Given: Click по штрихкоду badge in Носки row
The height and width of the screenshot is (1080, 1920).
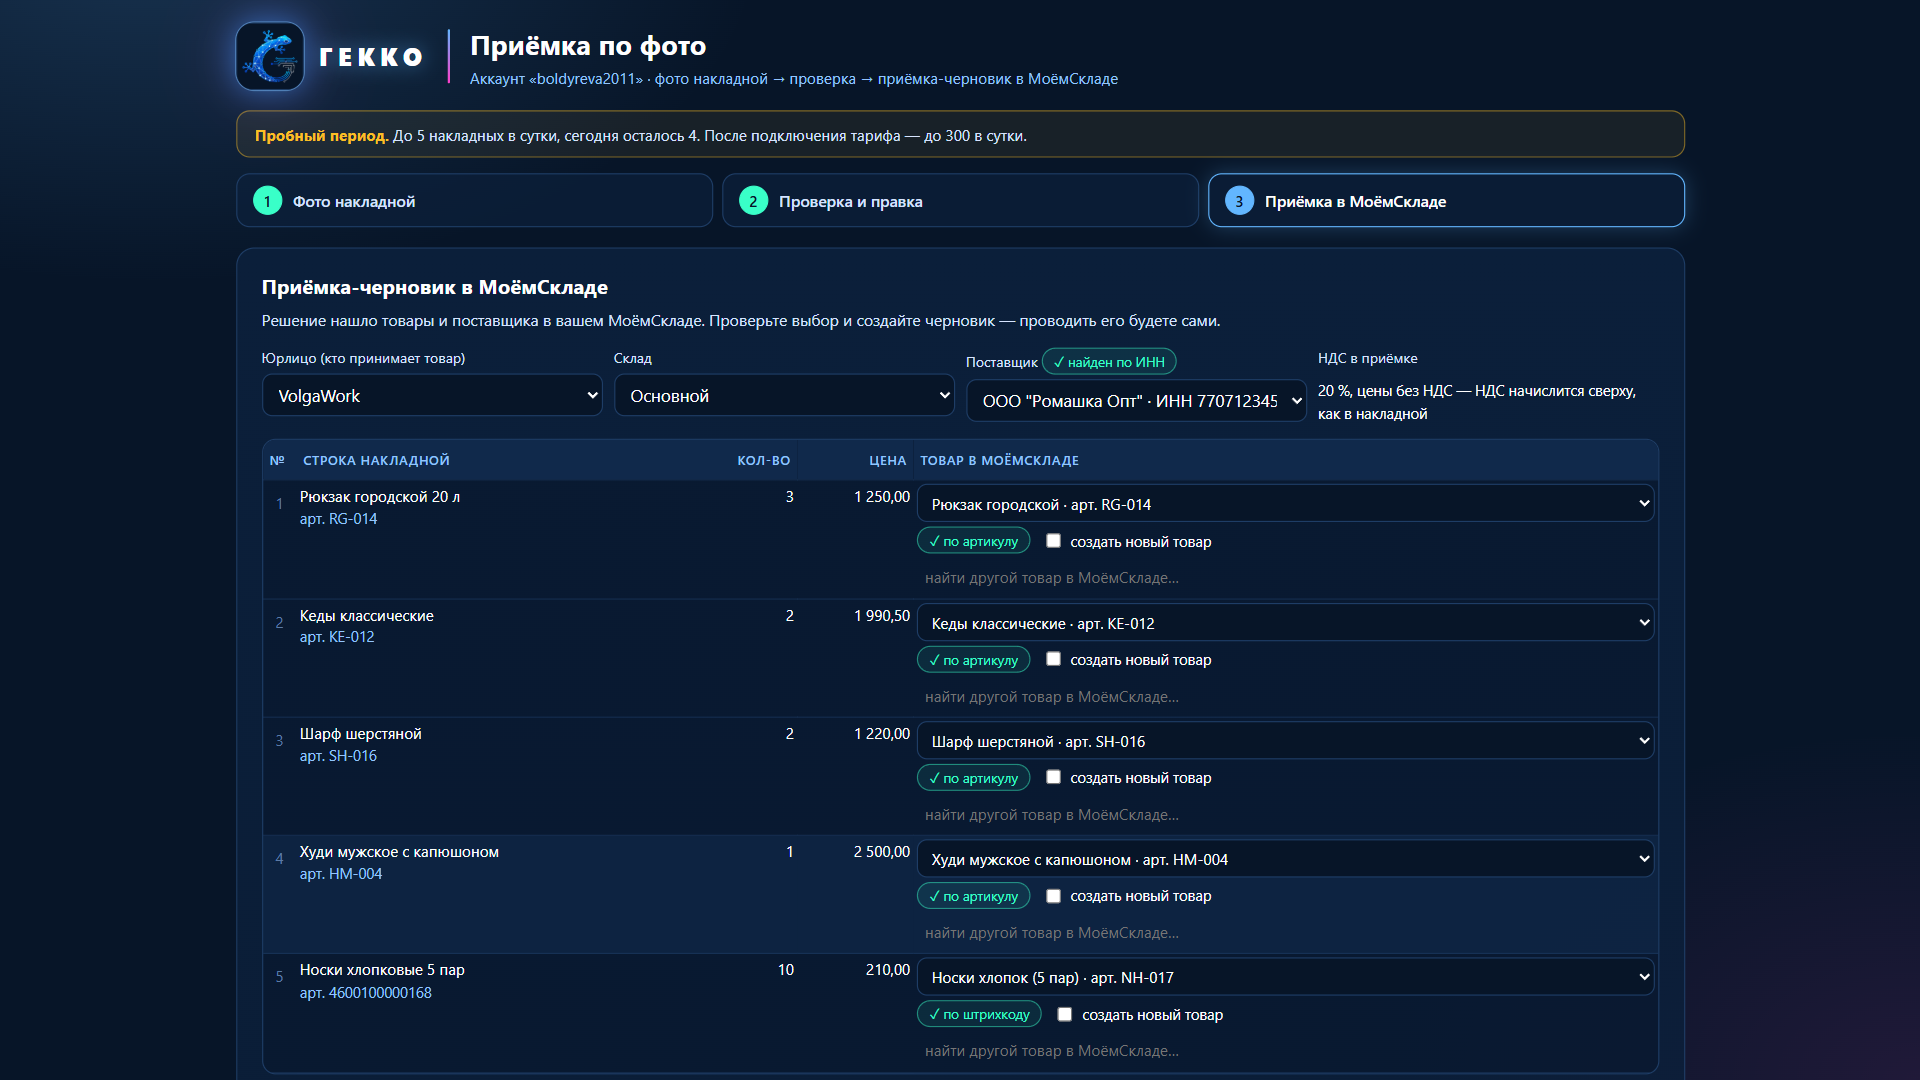Looking at the screenshot, I should [x=979, y=1014].
